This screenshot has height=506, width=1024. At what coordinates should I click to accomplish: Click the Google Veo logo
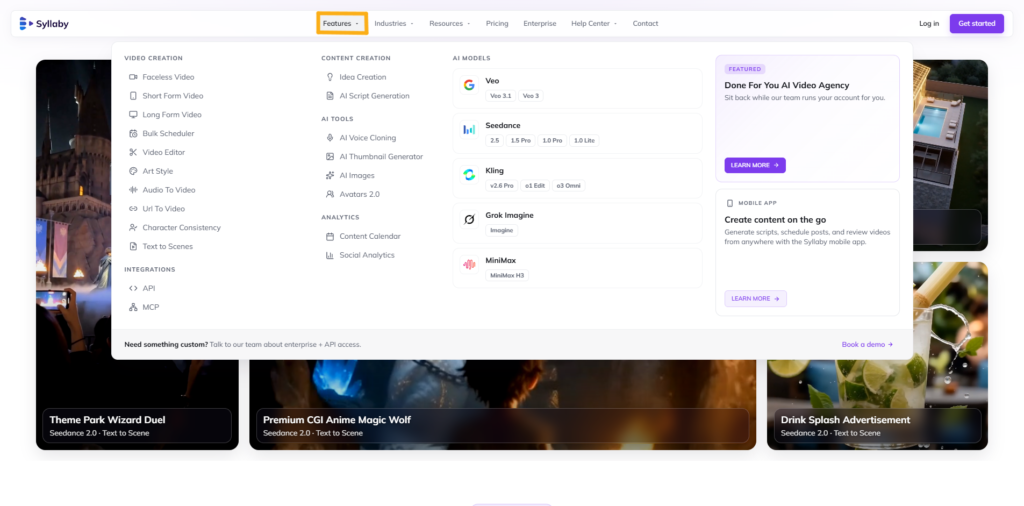point(469,85)
